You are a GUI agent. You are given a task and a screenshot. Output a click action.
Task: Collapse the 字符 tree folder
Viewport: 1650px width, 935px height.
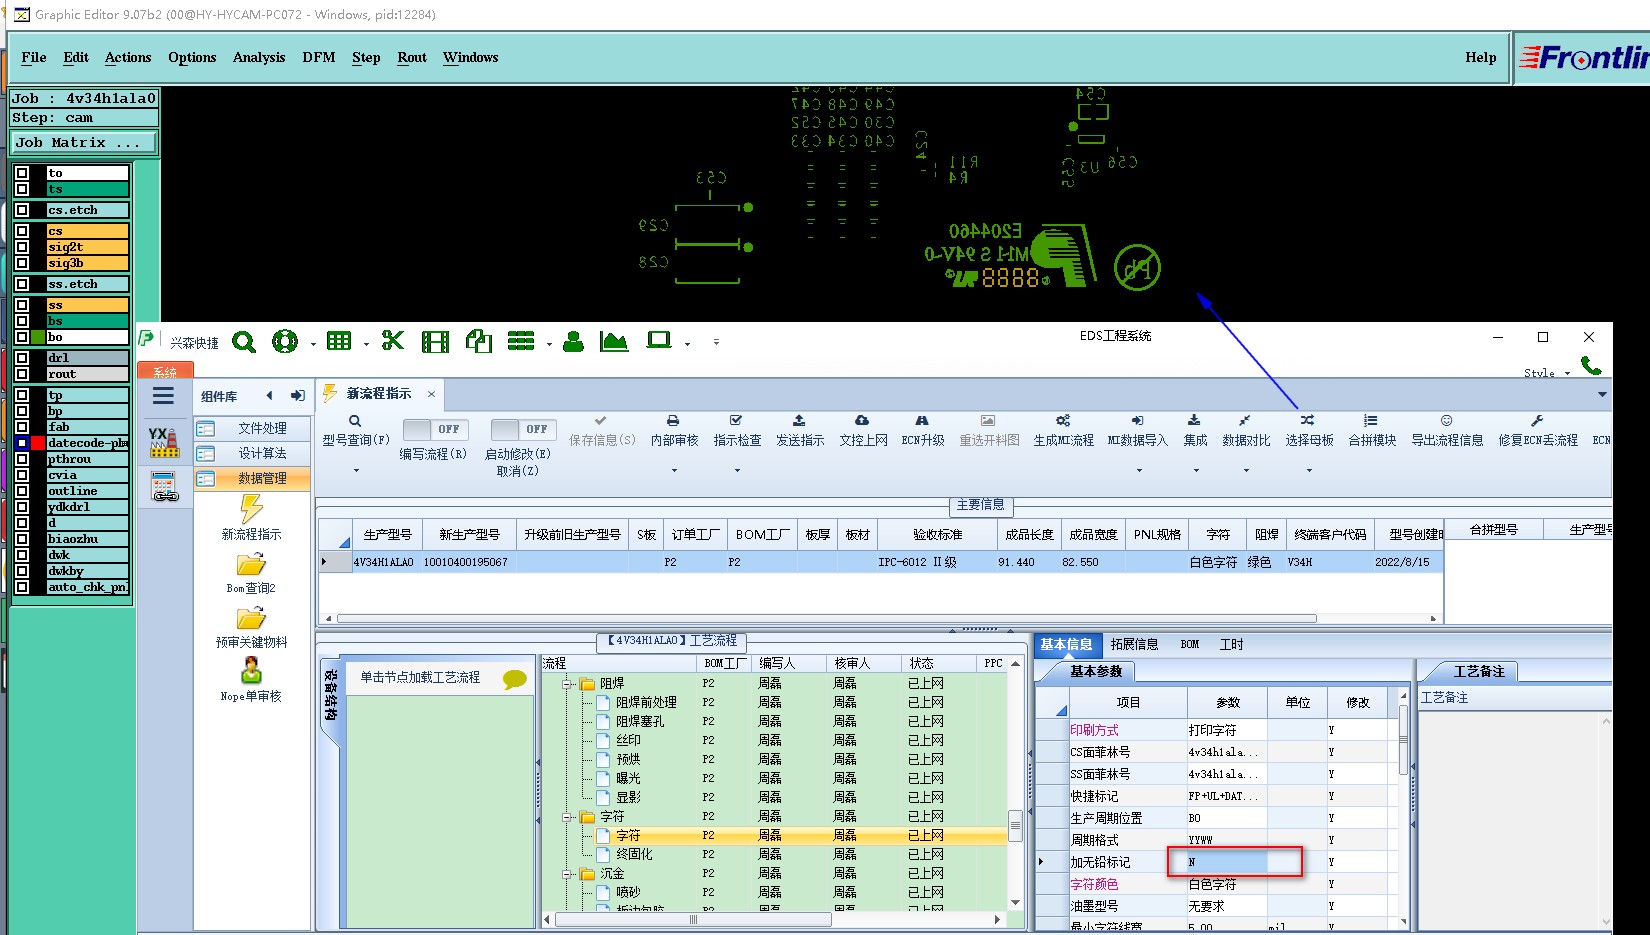pyautogui.click(x=567, y=817)
